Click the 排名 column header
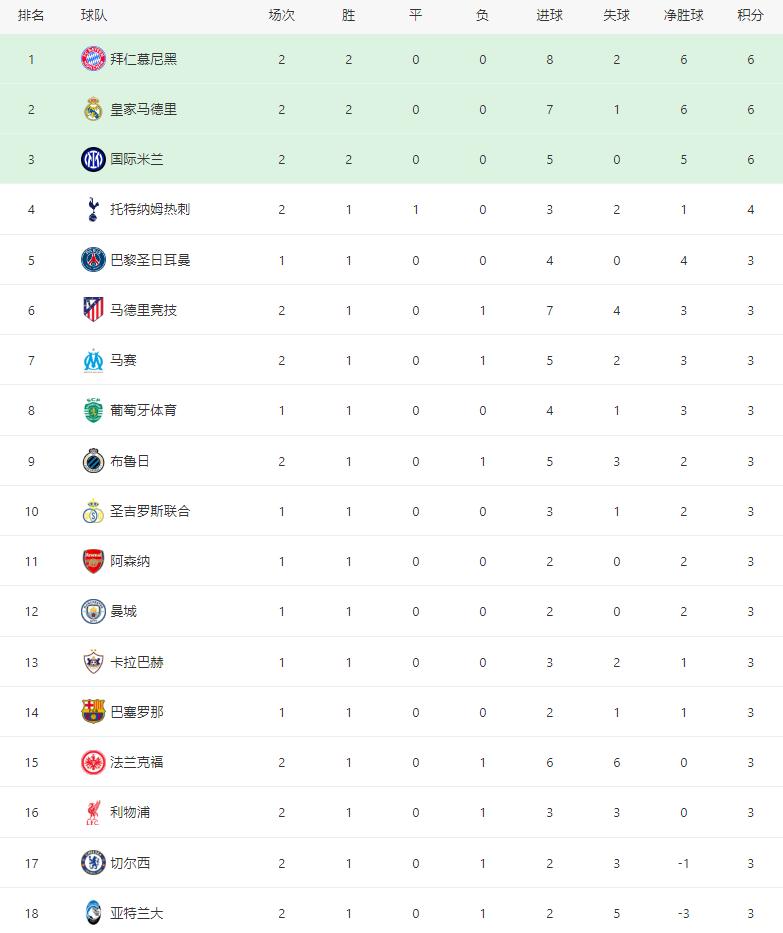 31,16
